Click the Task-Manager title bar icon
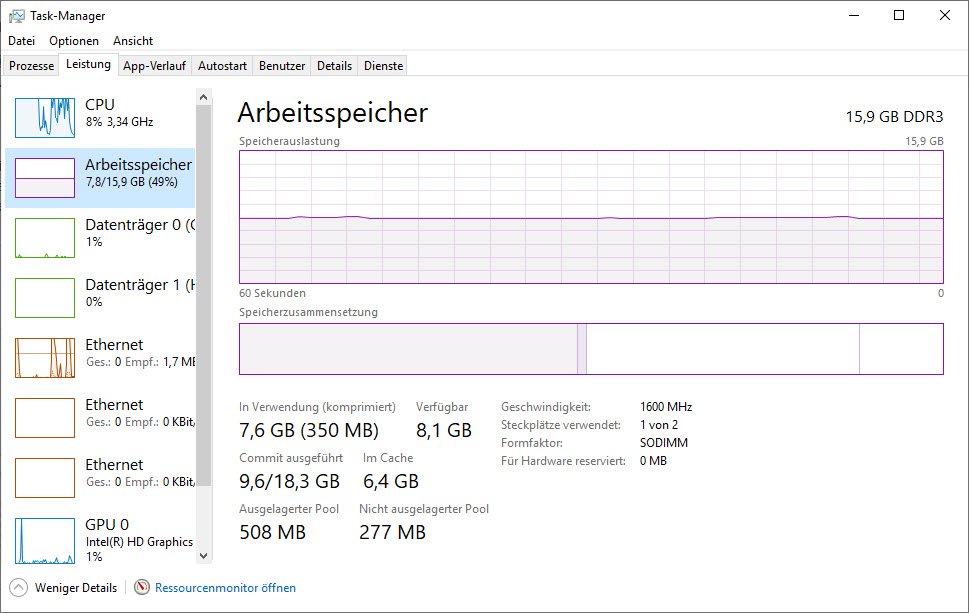The height and width of the screenshot is (613, 969). pos(17,16)
